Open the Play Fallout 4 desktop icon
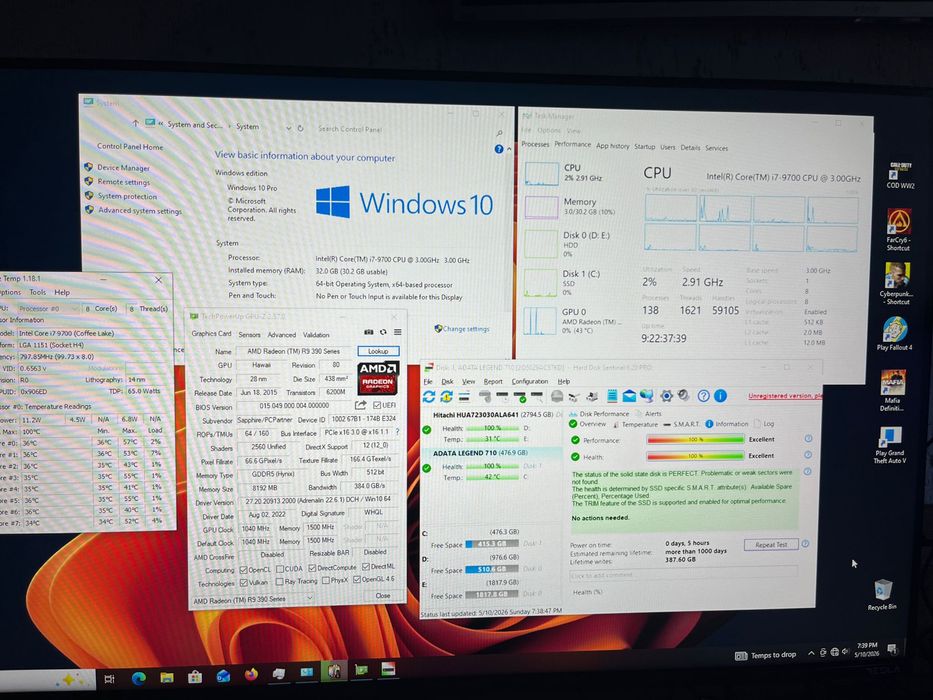This screenshot has width=933, height=700. pyautogui.click(x=894, y=333)
